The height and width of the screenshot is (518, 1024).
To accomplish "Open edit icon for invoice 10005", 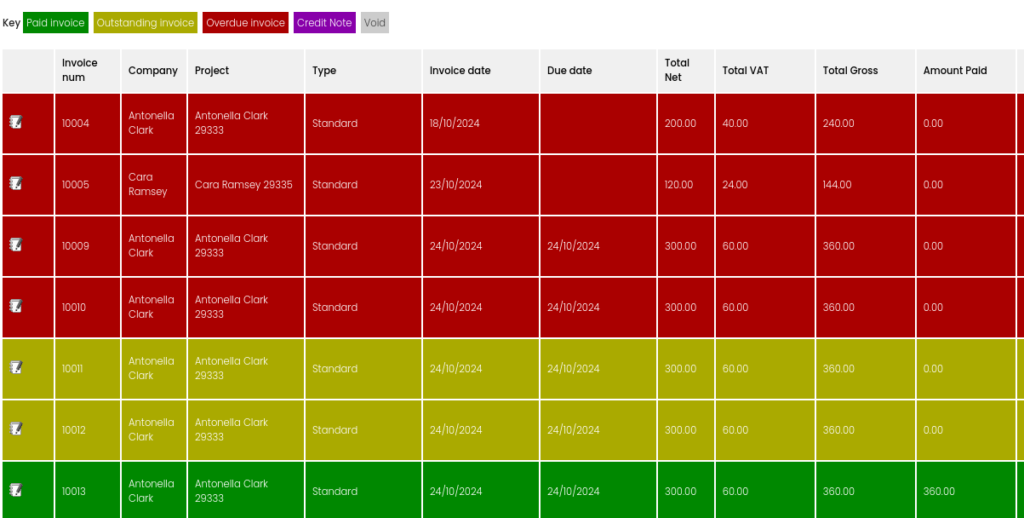I will [x=16, y=183].
